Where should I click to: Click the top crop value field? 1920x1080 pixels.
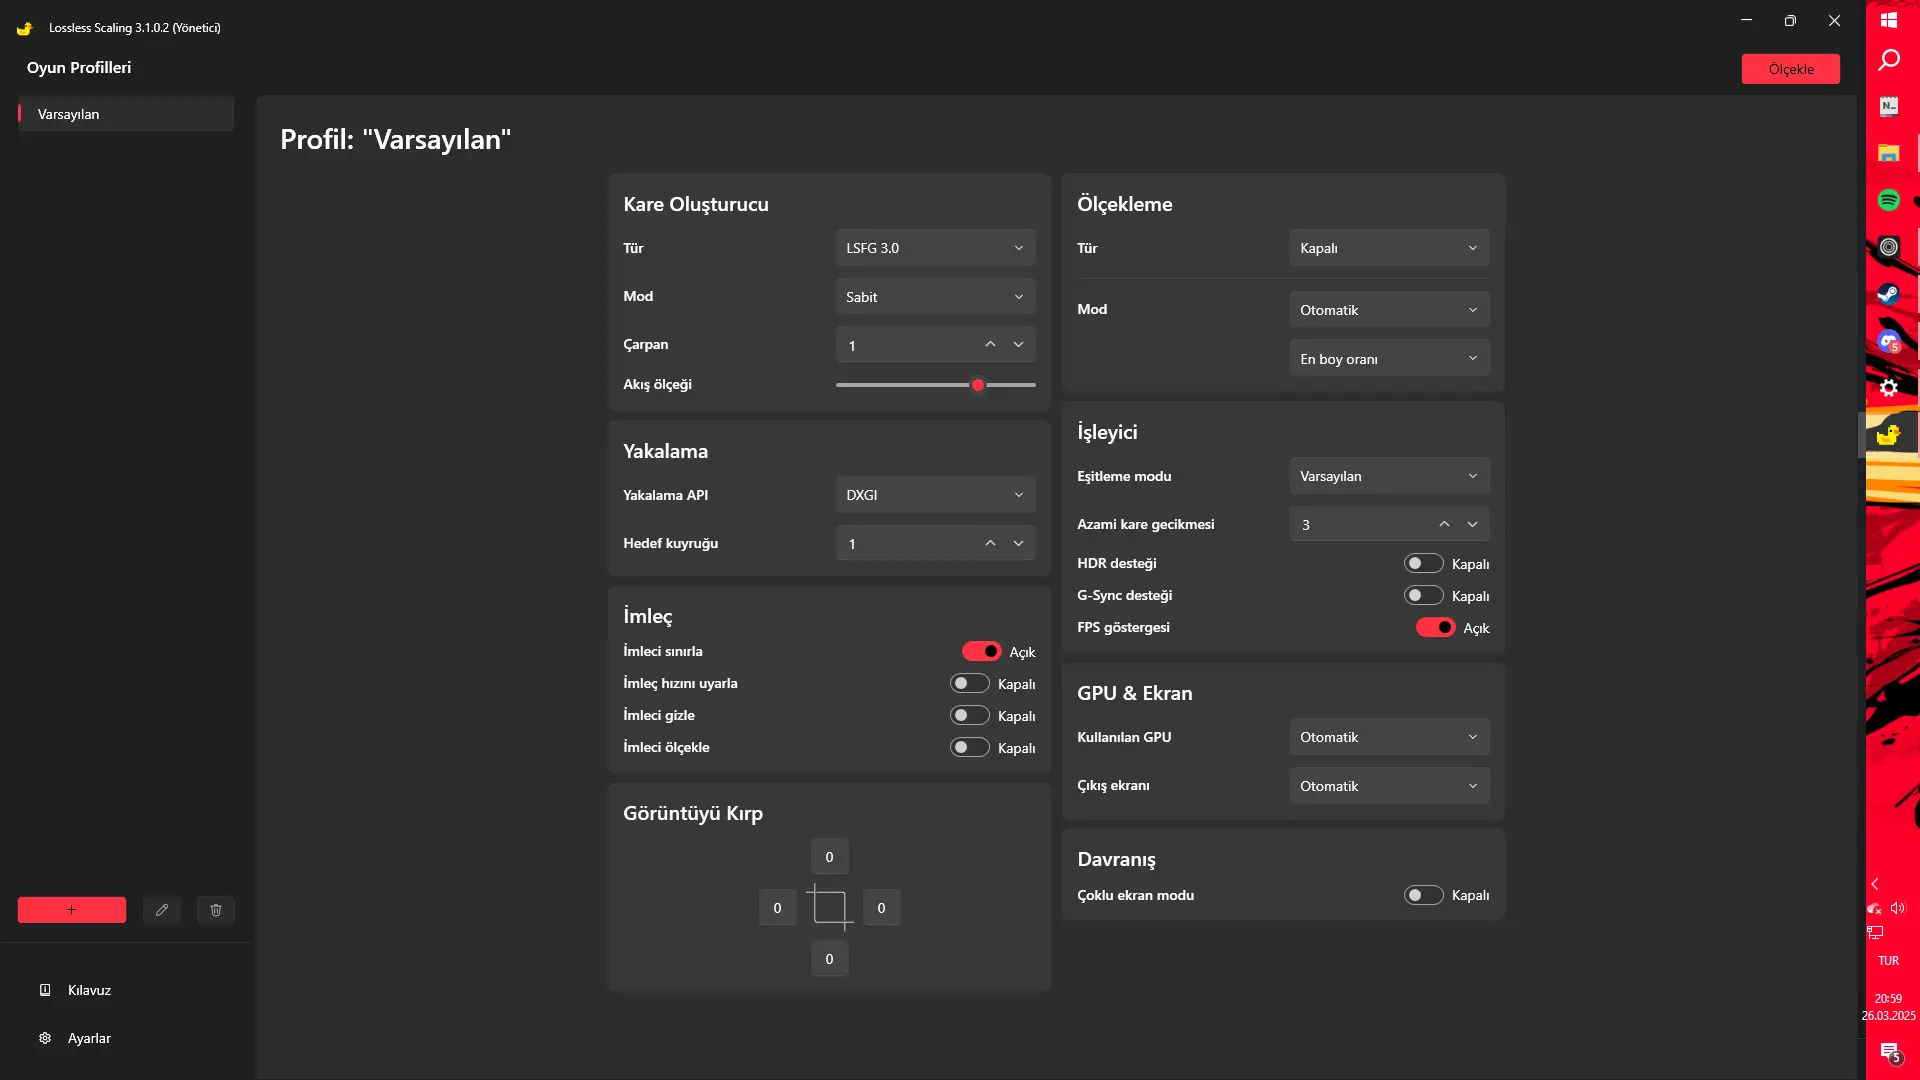(829, 857)
